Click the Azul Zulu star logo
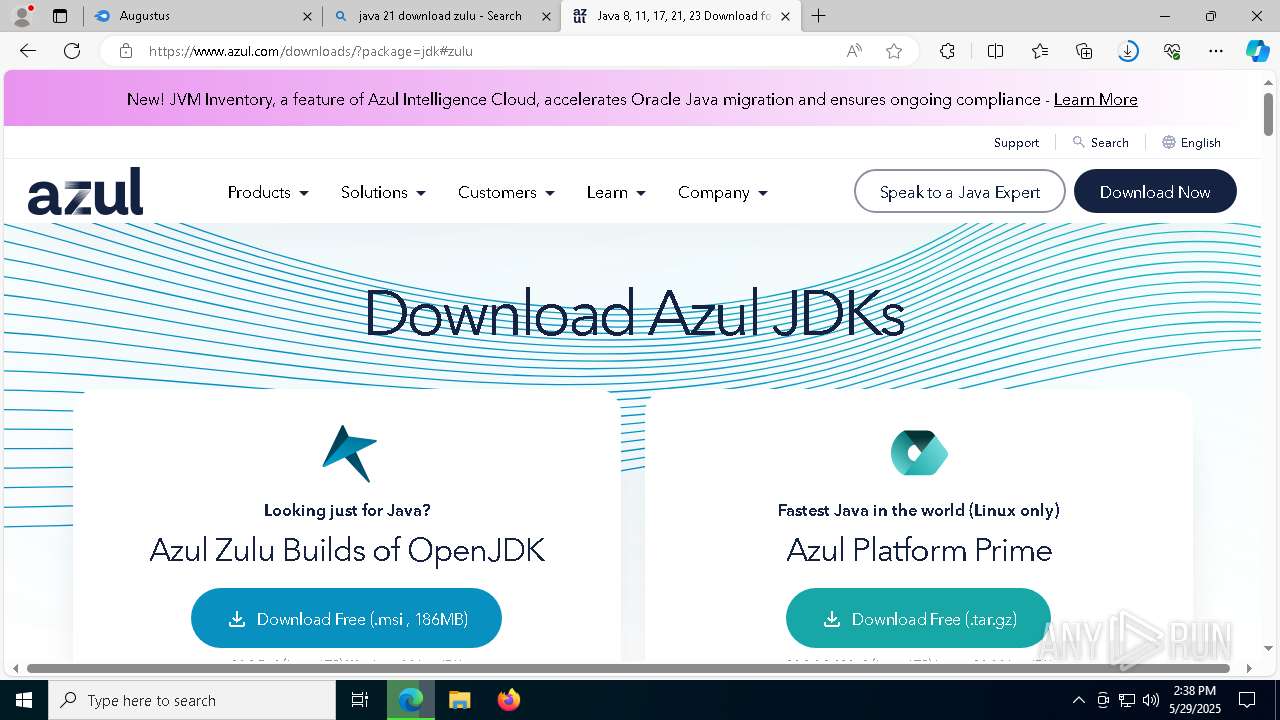The image size is (1280, 720). 349,453
